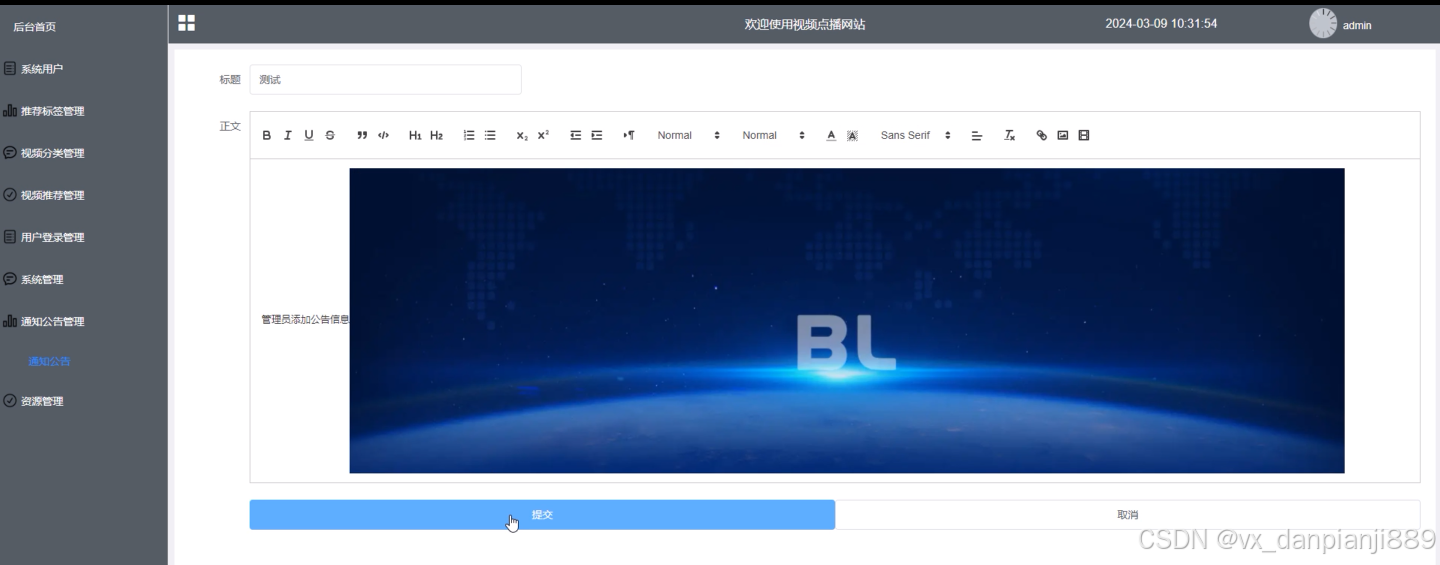Open the font color picker
This screenshot has width=1440, height=565.
tap(831, 135)
